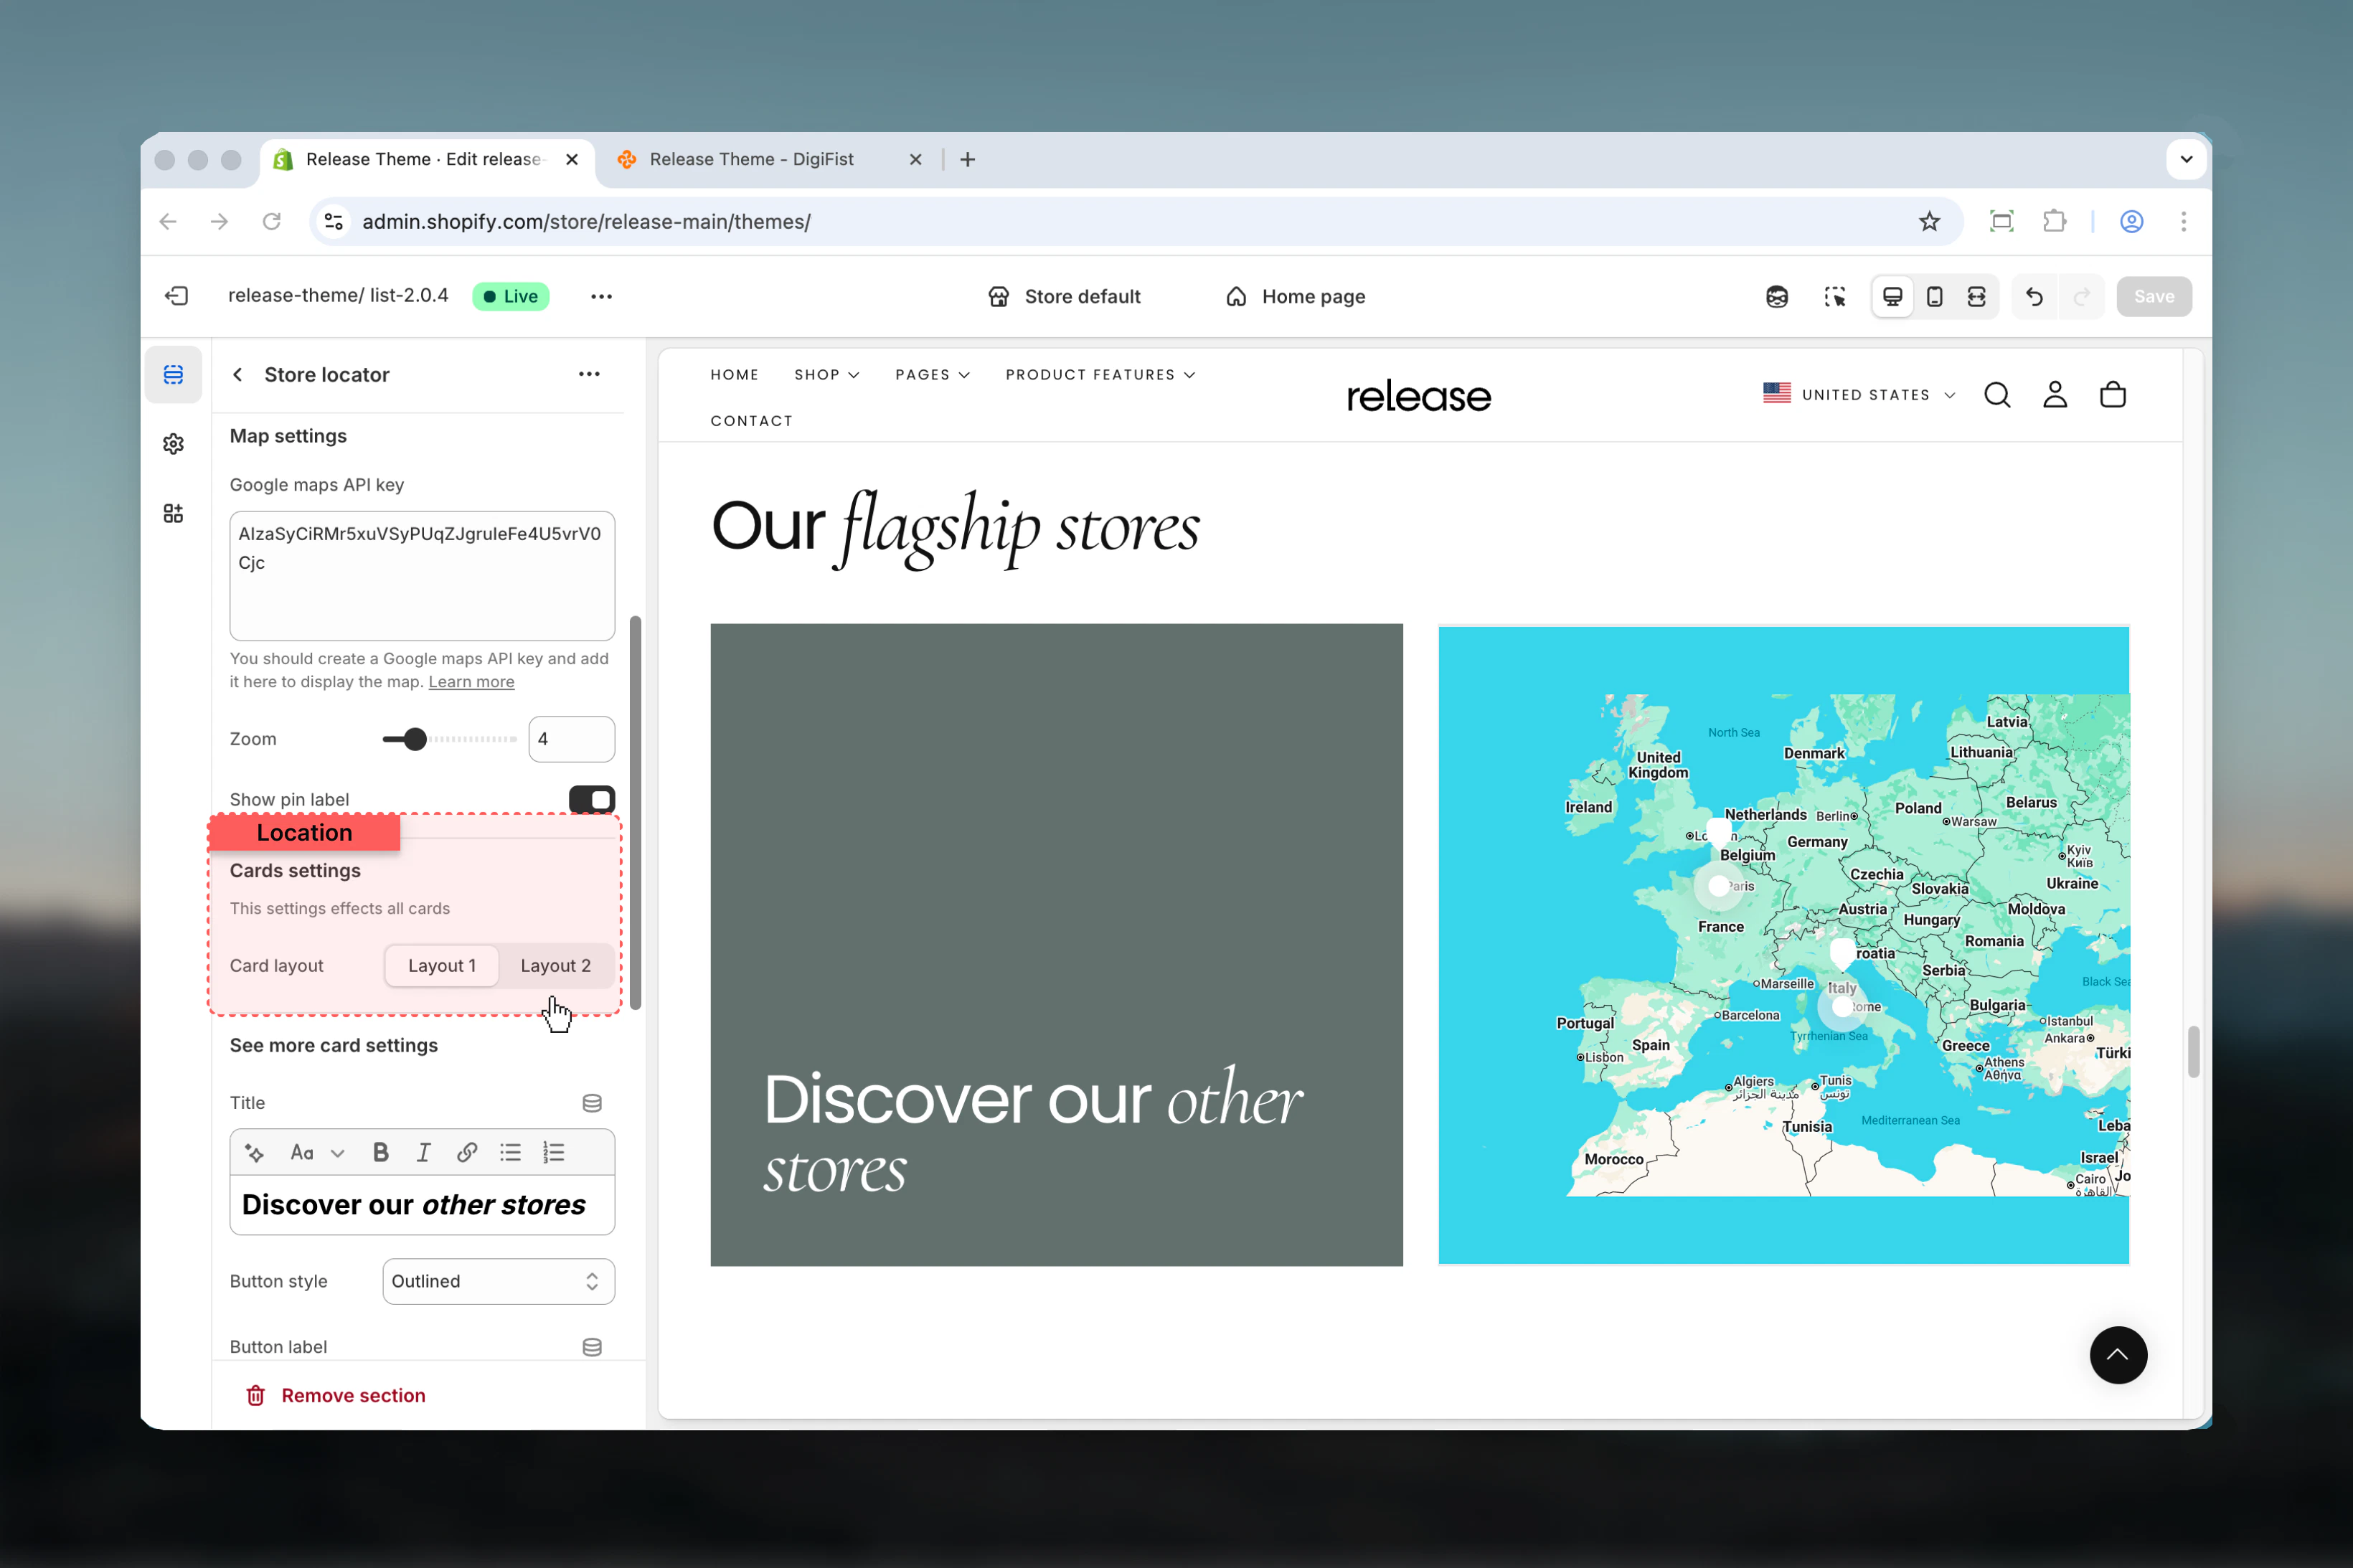Open the United States country selector
This screenshot has height=1568, width=2353.
1859,395
